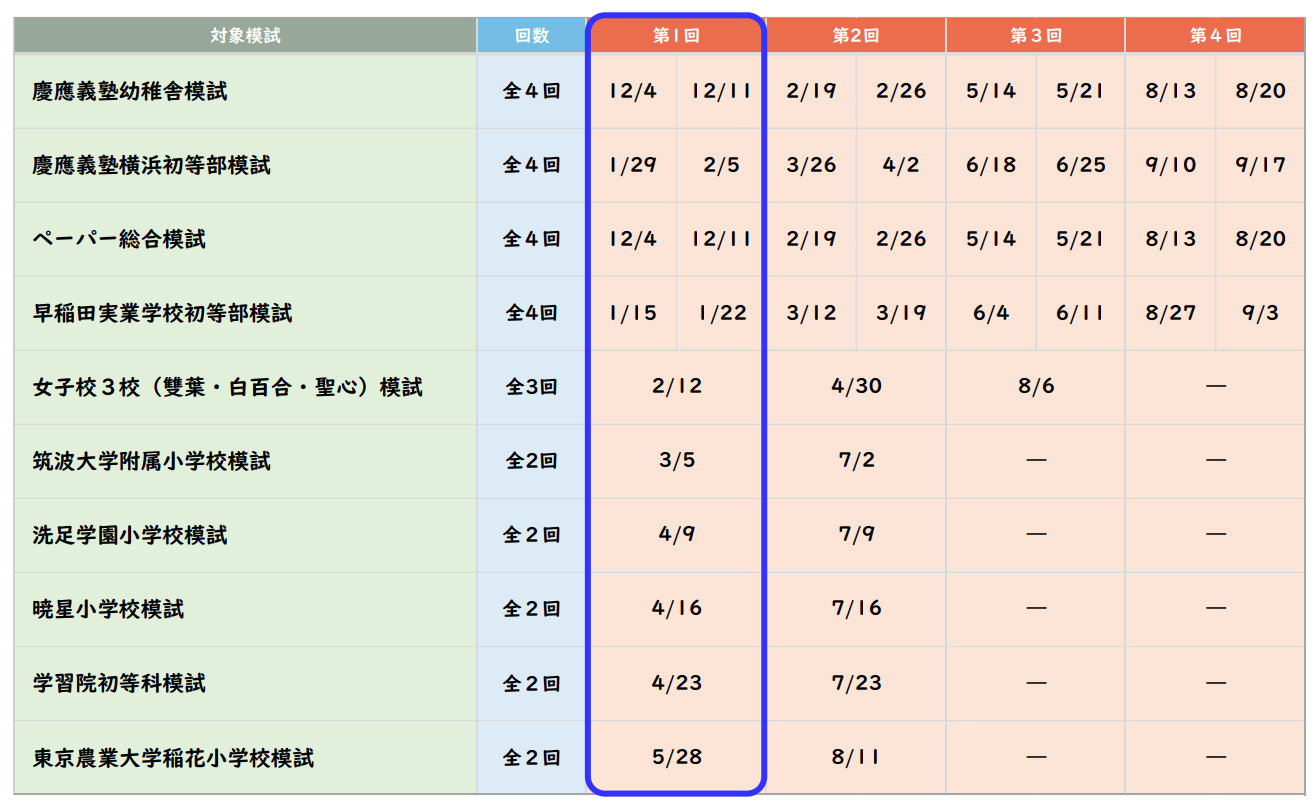Click the 早稲田実業学校初等部模試 row name

162,313
